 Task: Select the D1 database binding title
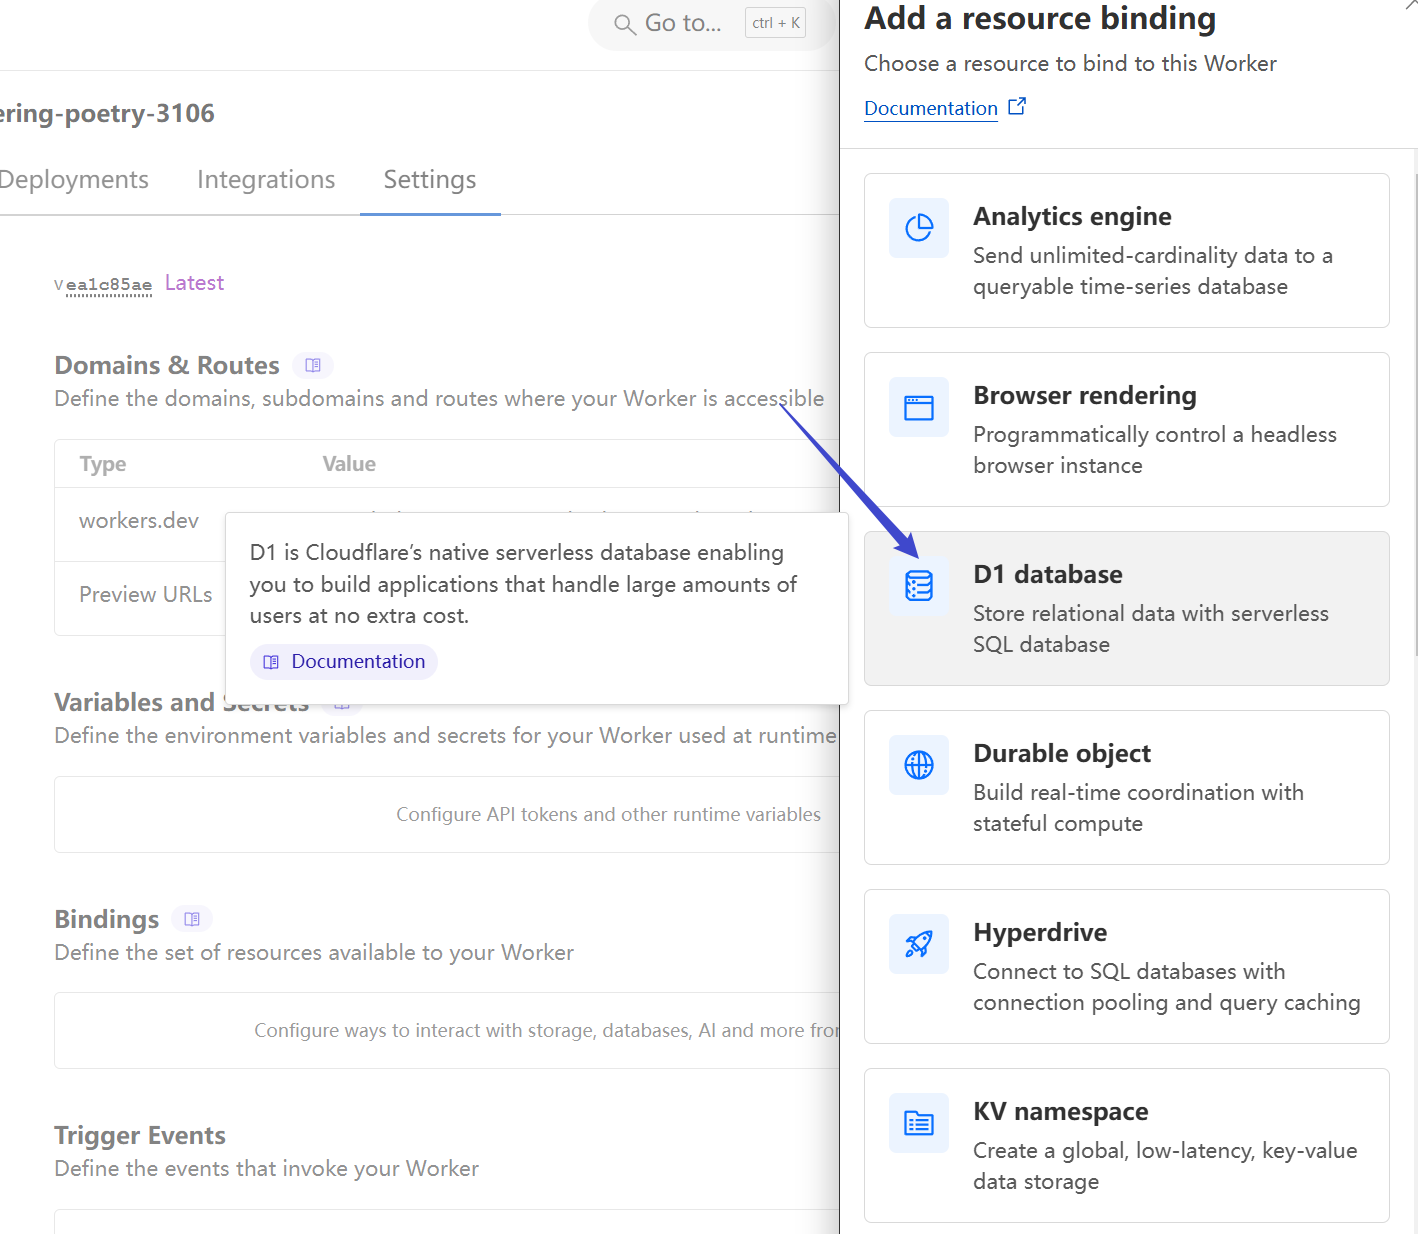point(1048,574)
